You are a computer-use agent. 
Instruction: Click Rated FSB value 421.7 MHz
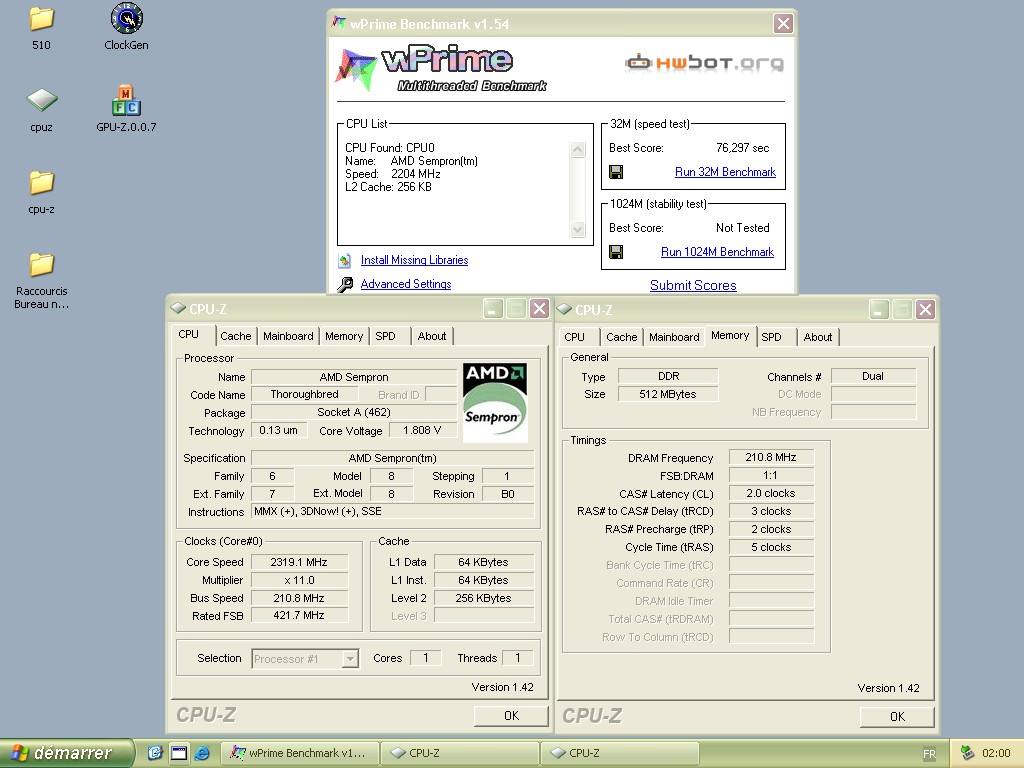coord(299,615)
